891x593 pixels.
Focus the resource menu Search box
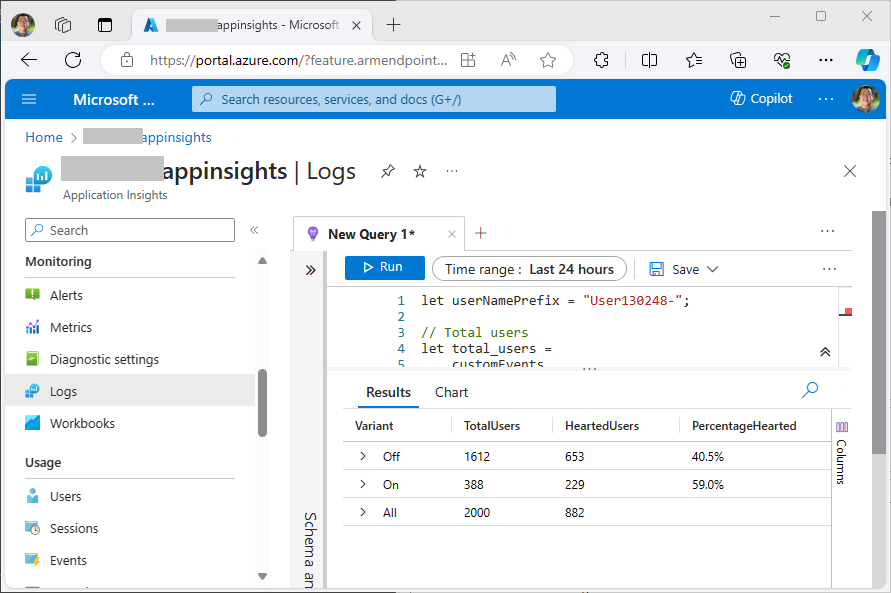coord(130,230)
